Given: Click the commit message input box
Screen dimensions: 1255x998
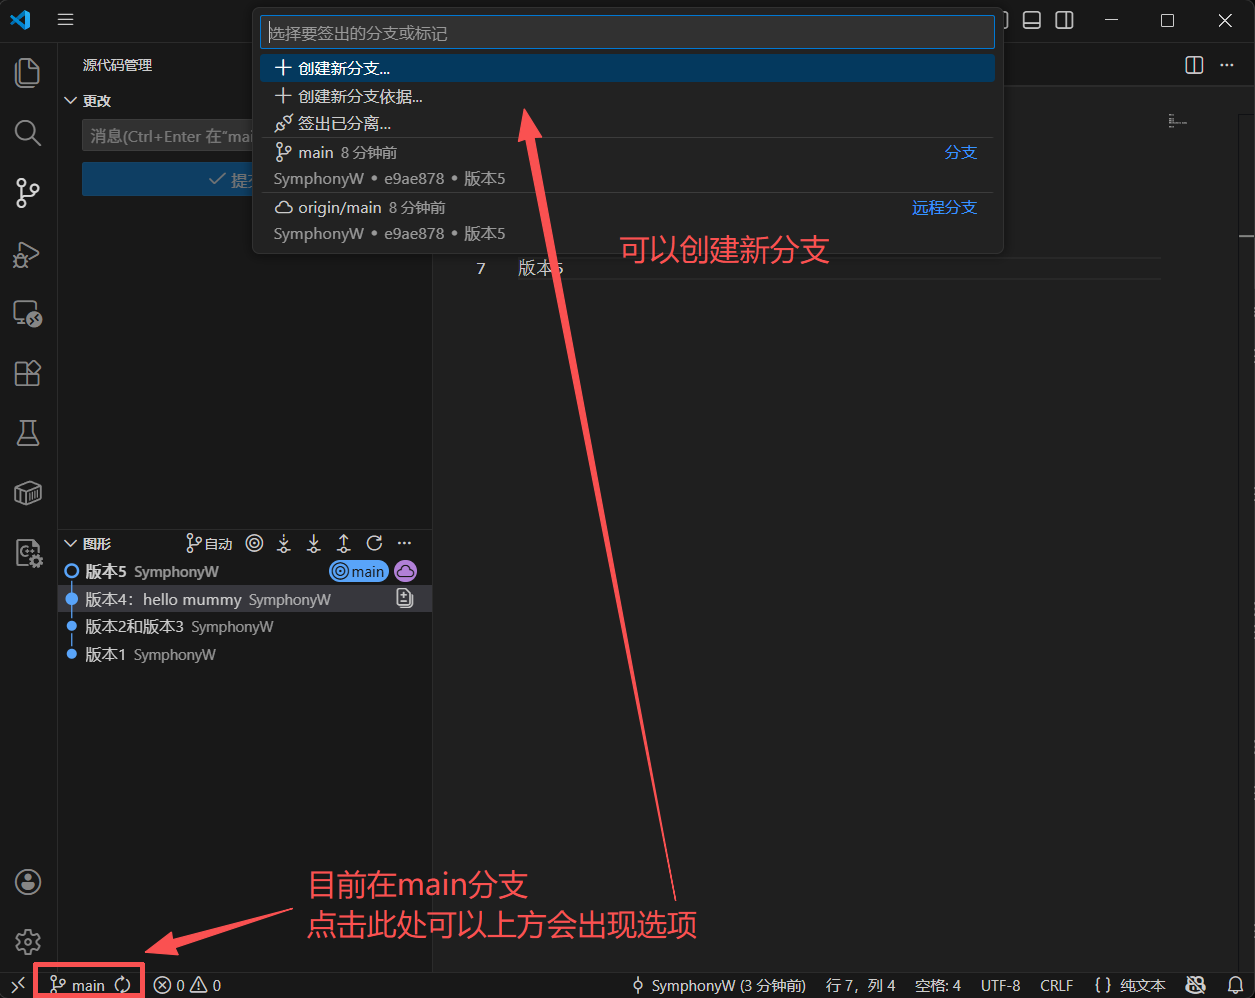Looking at the screenshot, I should pyautogui.click(x=168, y=136).
